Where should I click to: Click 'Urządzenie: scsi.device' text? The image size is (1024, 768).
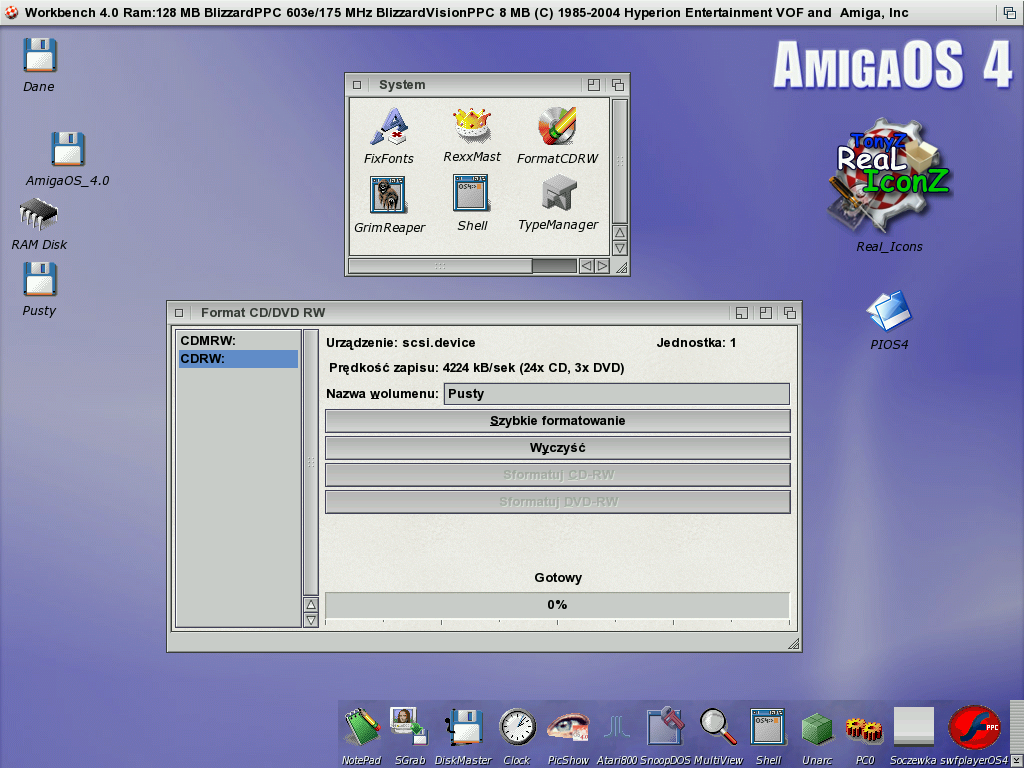coord(401,343)
